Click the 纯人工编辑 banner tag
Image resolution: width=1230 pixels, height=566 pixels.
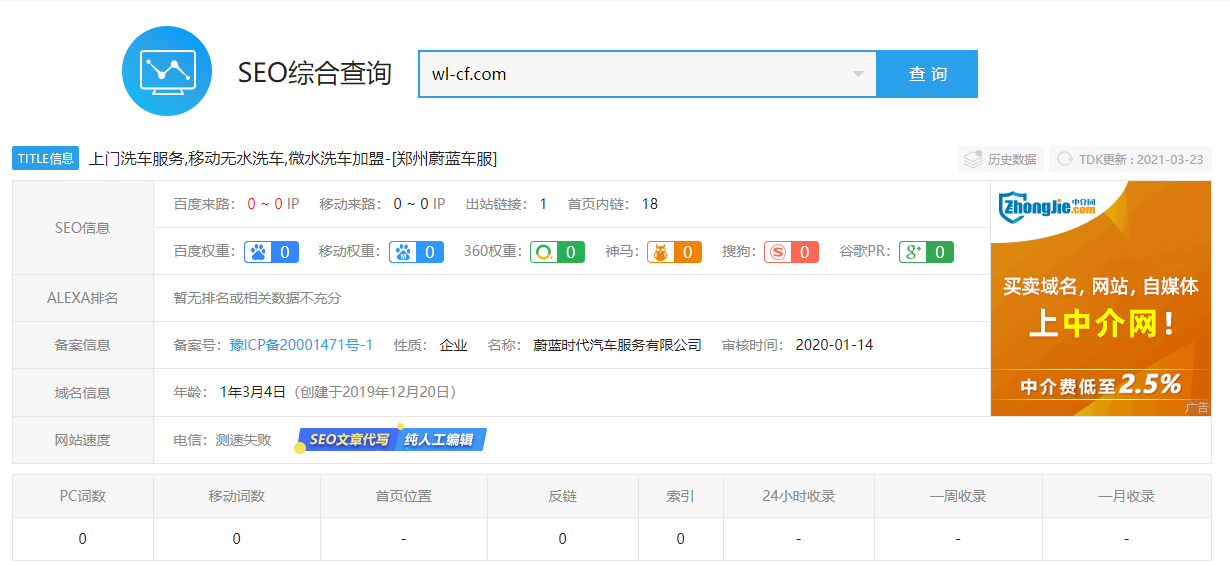click(440, 439)
